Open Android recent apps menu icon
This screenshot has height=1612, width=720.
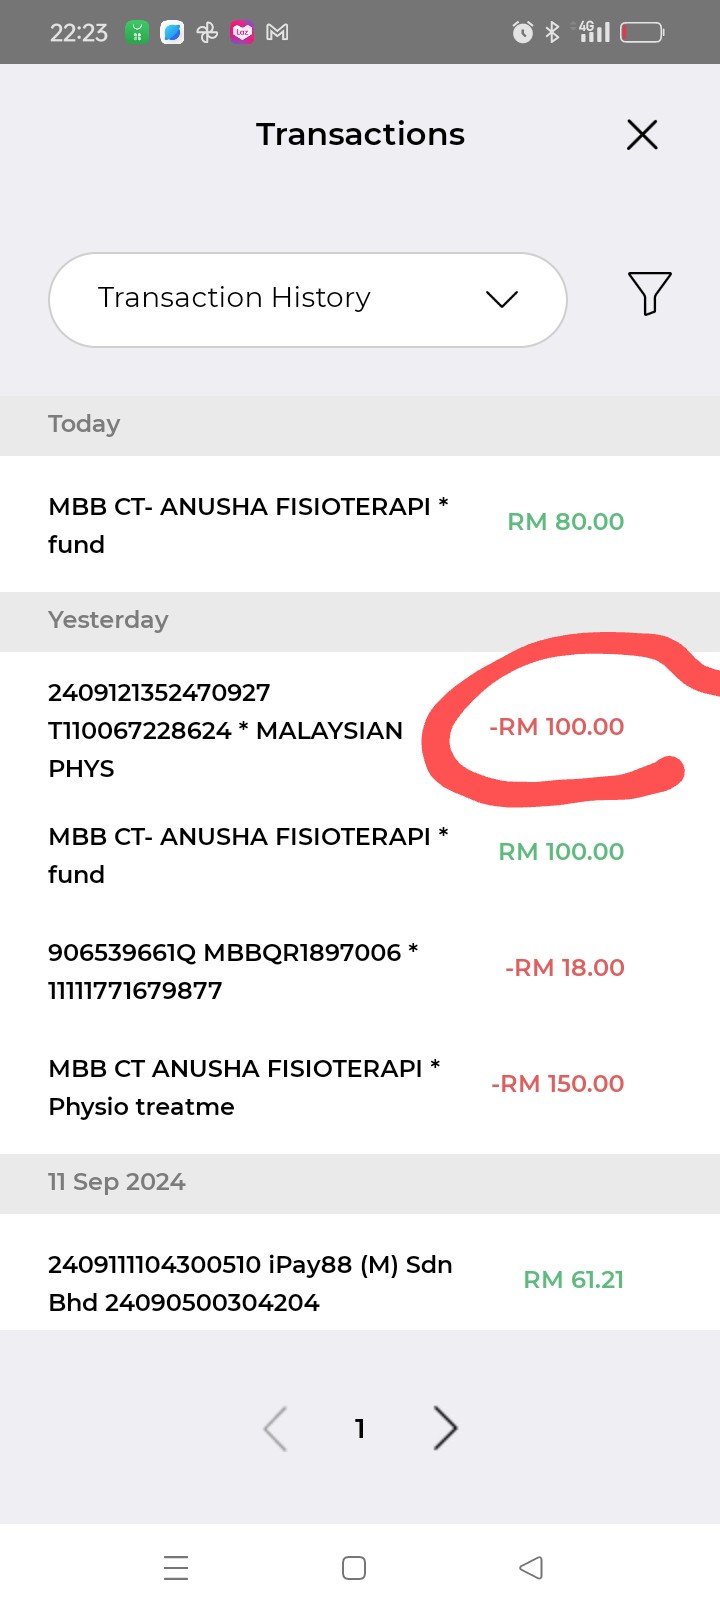coord(176,1567)
